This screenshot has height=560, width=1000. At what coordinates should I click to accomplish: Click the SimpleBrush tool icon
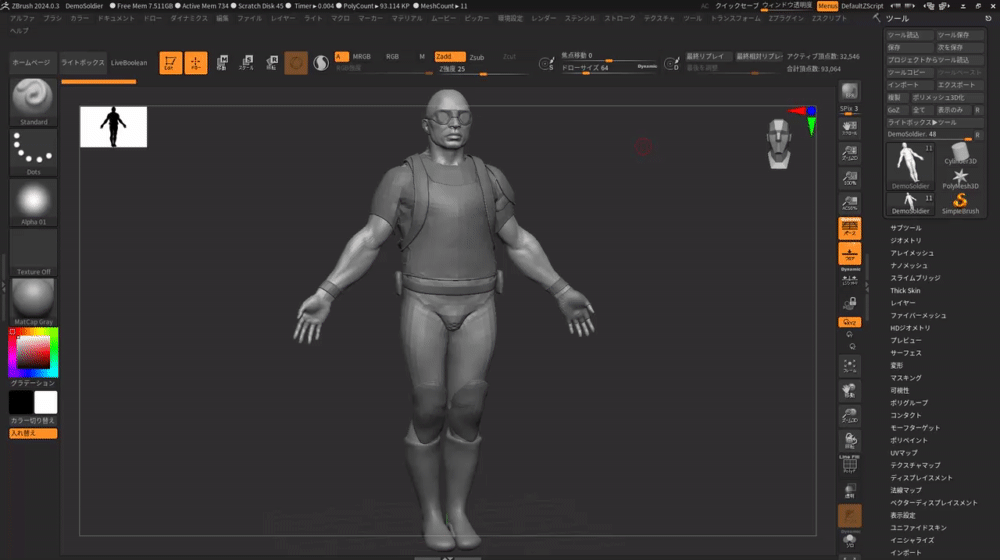[x=960, y=203]
